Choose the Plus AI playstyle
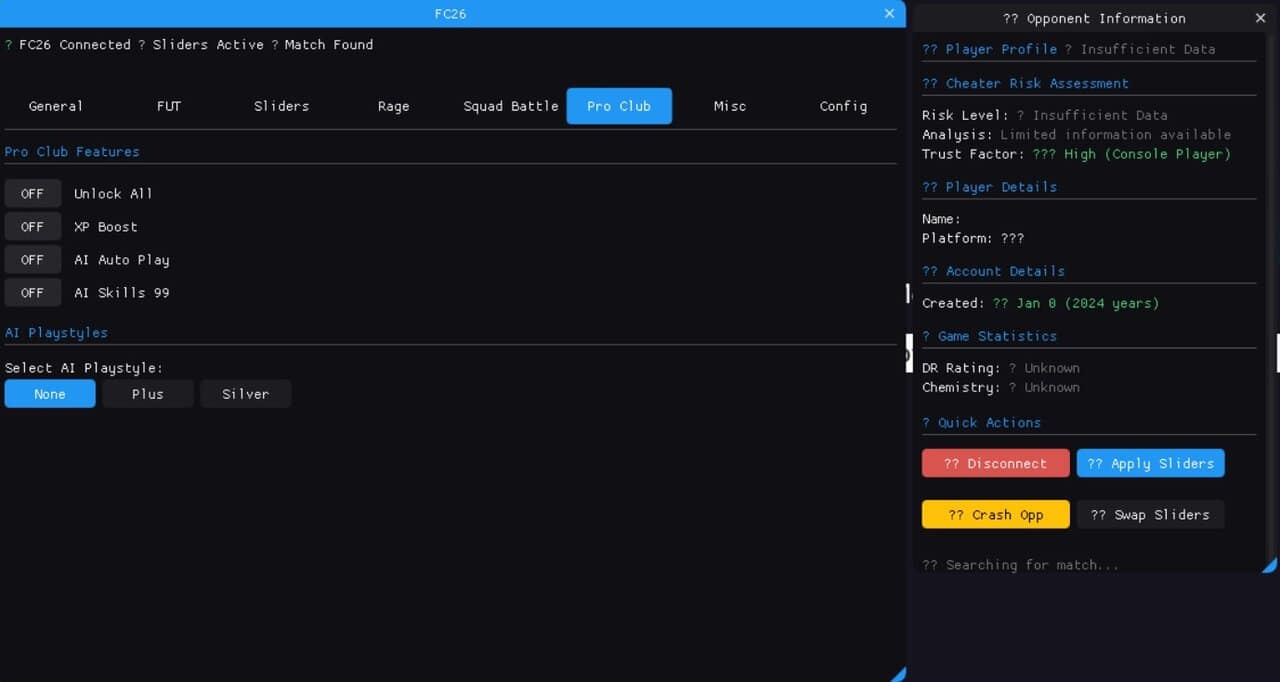The image size is (1280, 682). [147, 394]
